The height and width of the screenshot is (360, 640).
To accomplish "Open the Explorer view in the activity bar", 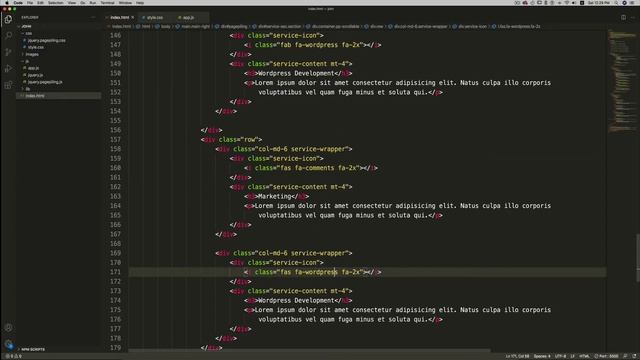I will click(x=8, y=19).
